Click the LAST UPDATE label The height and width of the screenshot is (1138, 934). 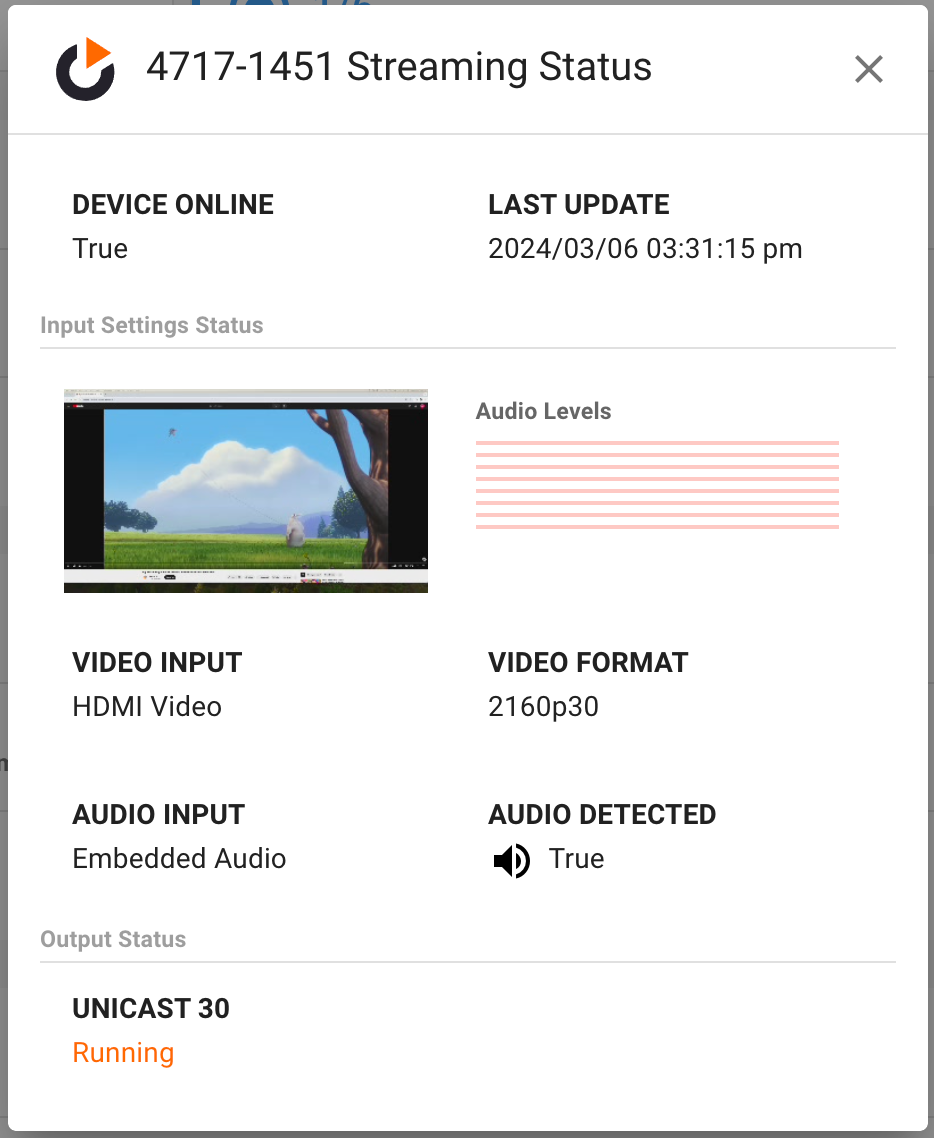[x=578, y=205]
